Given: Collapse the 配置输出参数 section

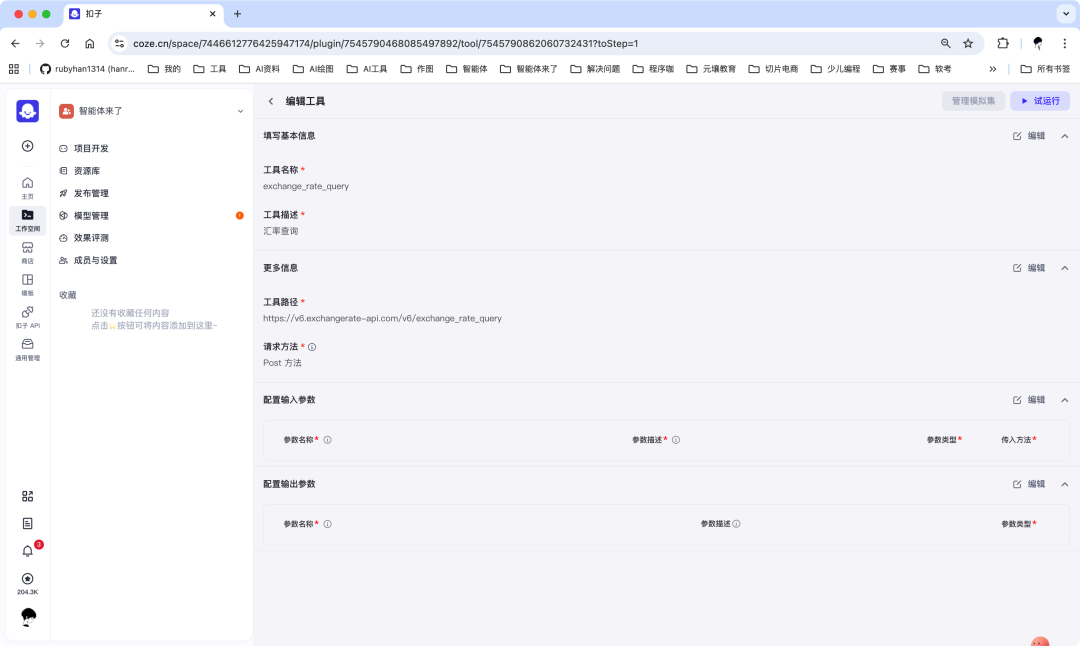Looking at the screenshot, I should (x=1065, y=485).
